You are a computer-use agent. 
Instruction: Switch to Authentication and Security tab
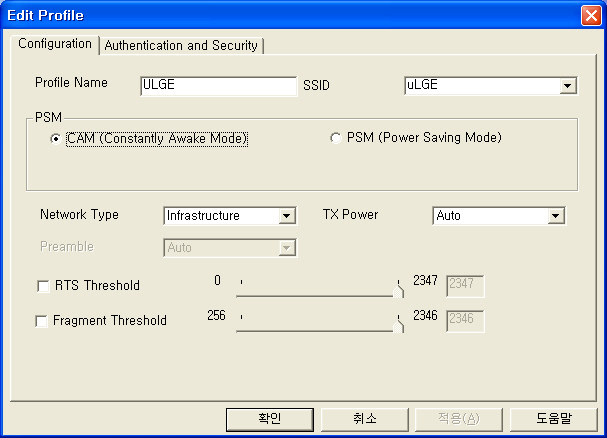point(181,45)
